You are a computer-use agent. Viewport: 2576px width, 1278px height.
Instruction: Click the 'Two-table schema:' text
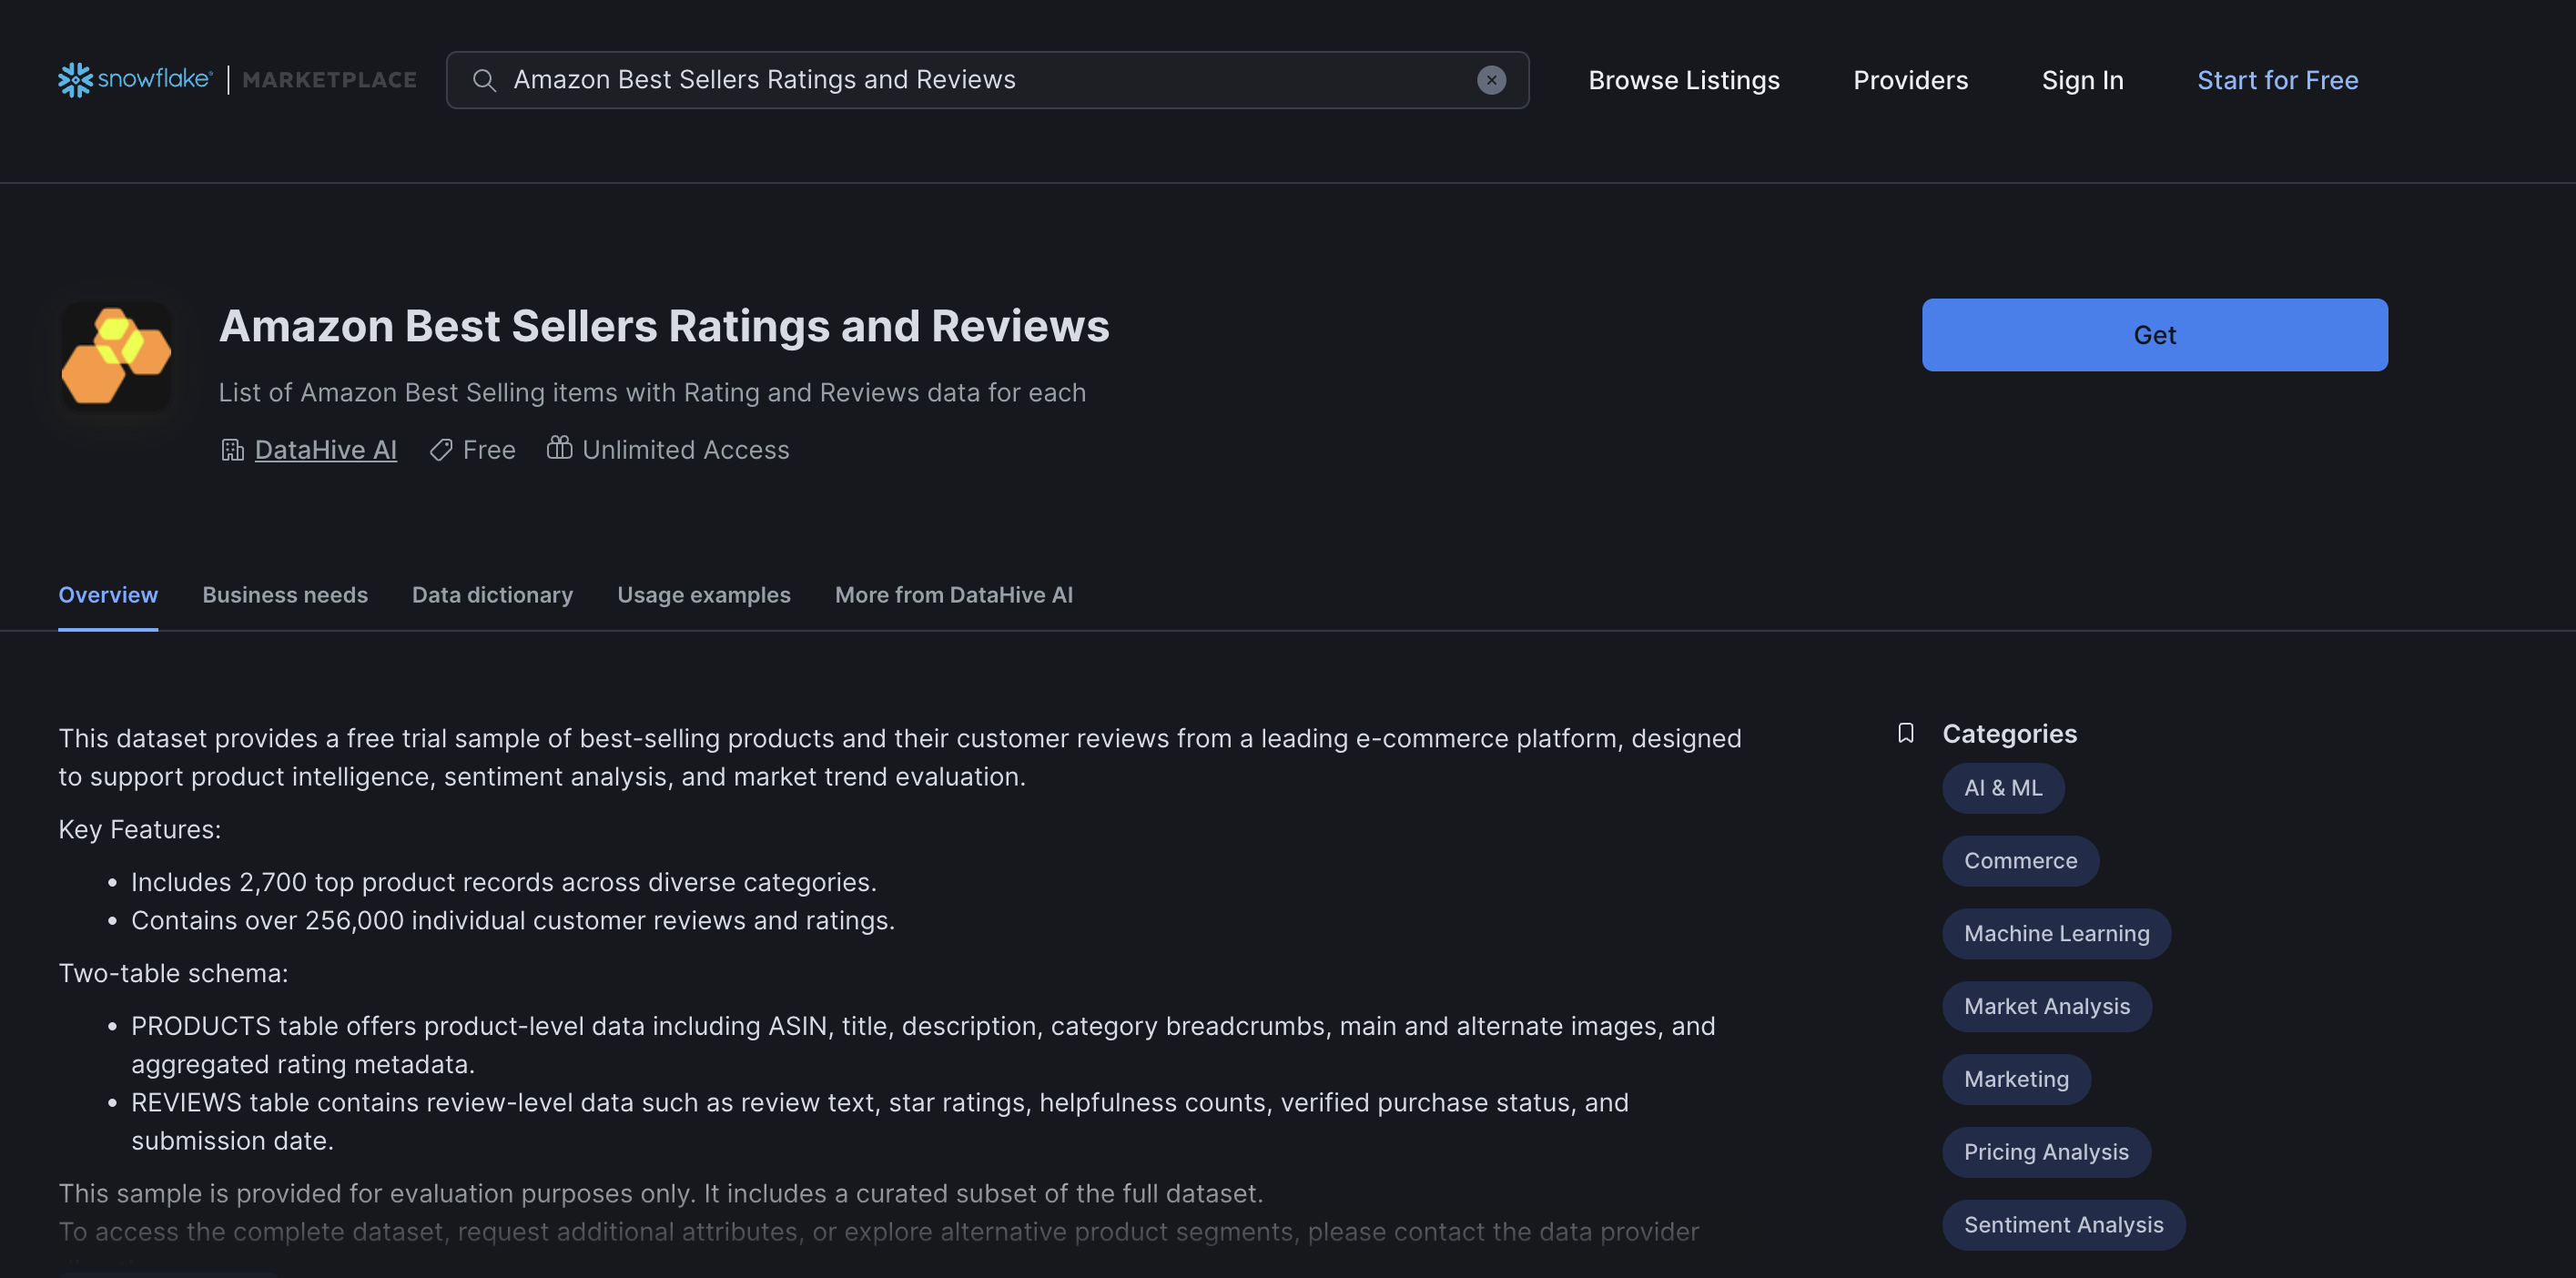[x=173, y=973]
